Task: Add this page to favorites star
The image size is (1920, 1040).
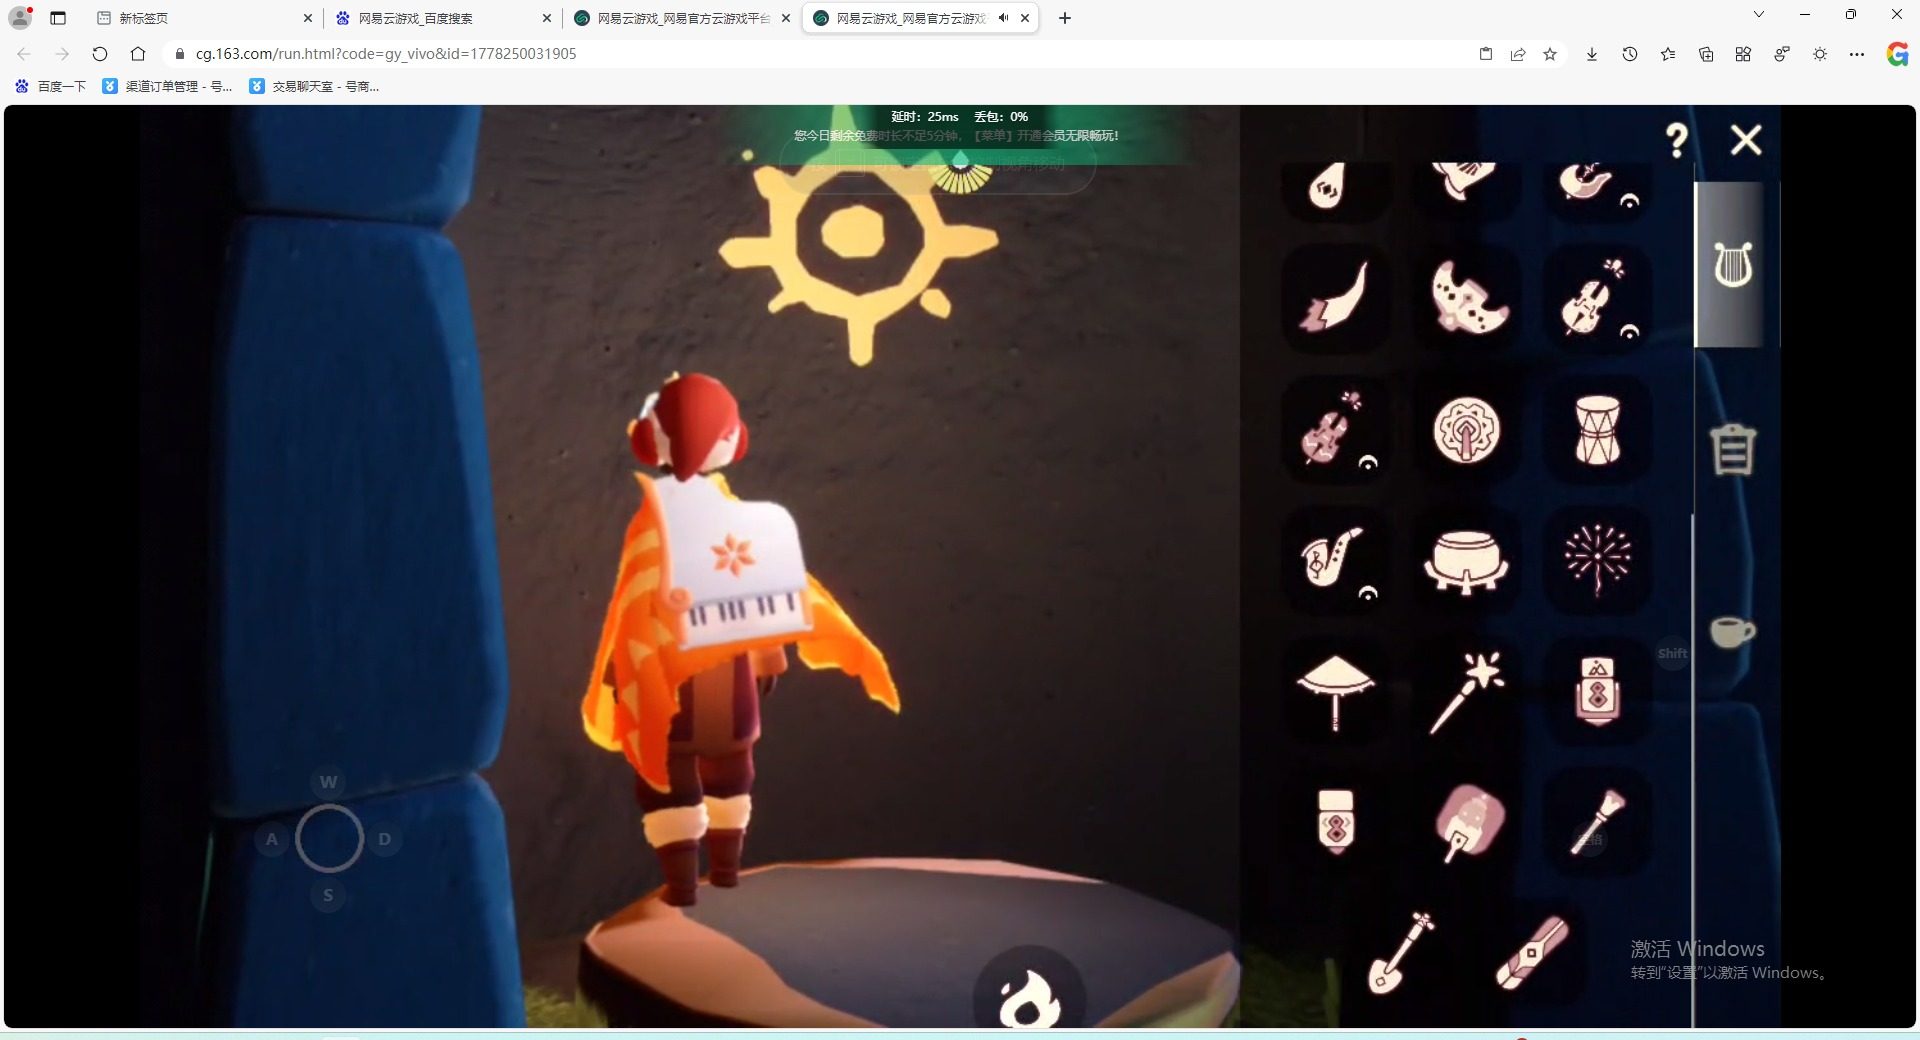Action: pyautogui.click(x=1550, y=54)
